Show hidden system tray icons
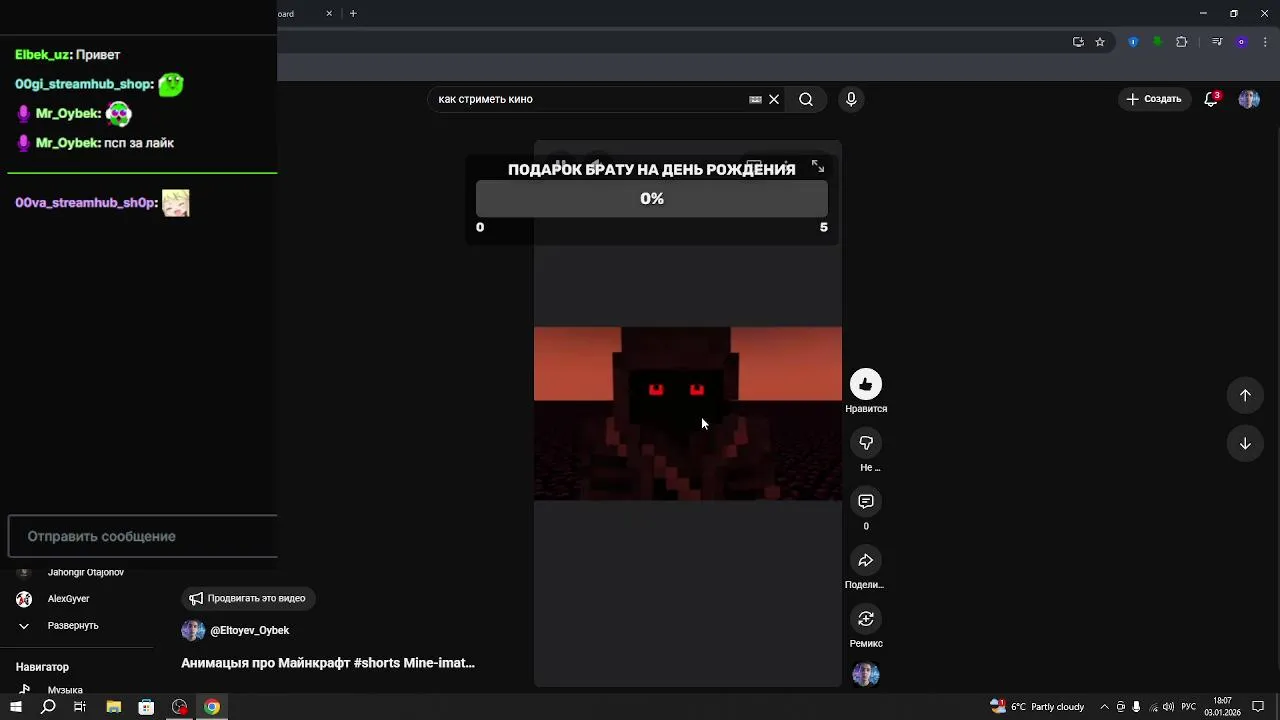Screen dimensions: 1280x720 [x=1104, y=707]
